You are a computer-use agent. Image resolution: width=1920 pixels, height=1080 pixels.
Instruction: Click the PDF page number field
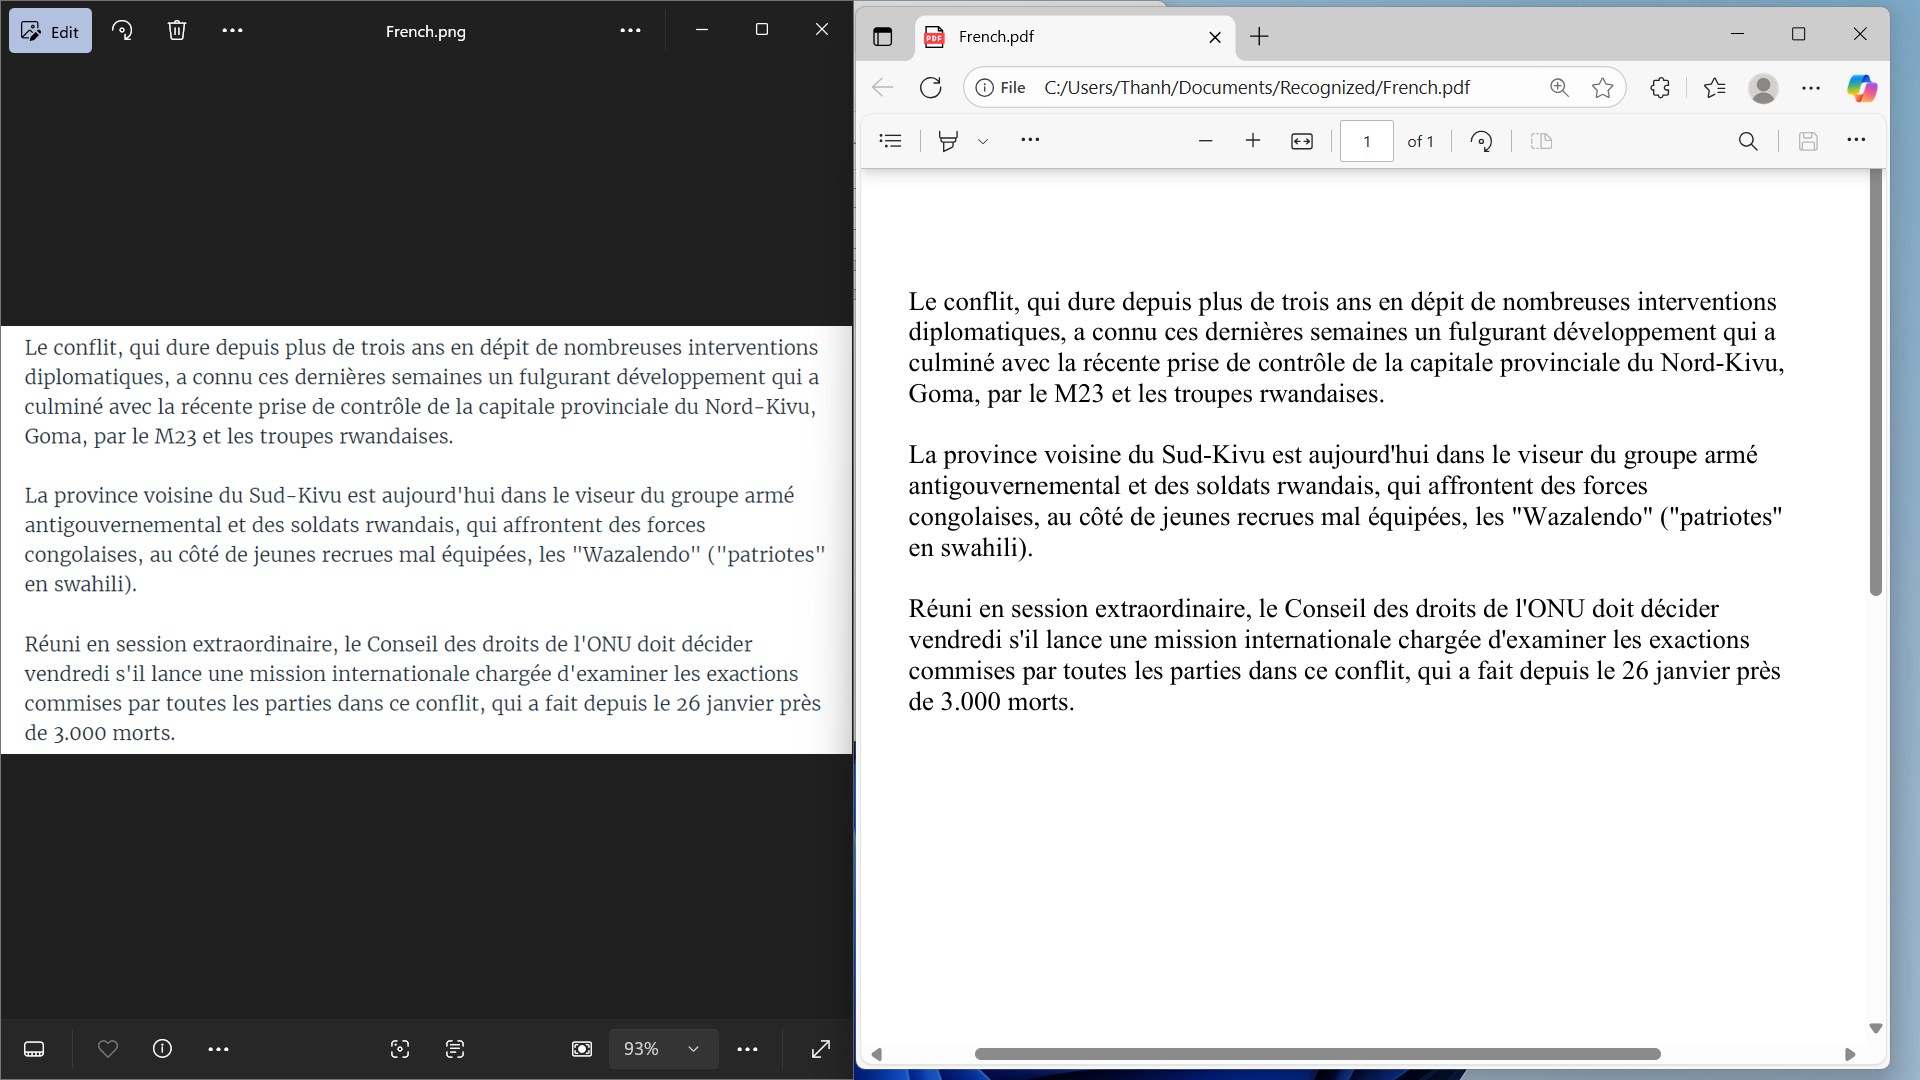1366,141
